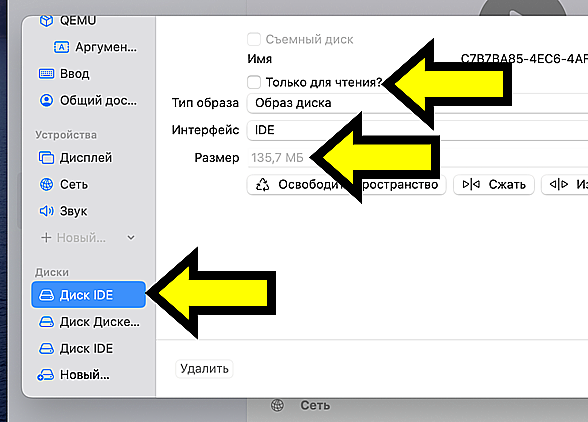Image resolution: width=588 pixels, height=422 pixels.
Task: Open the Аргумен... sidebar item
Action: pos(96,47)
